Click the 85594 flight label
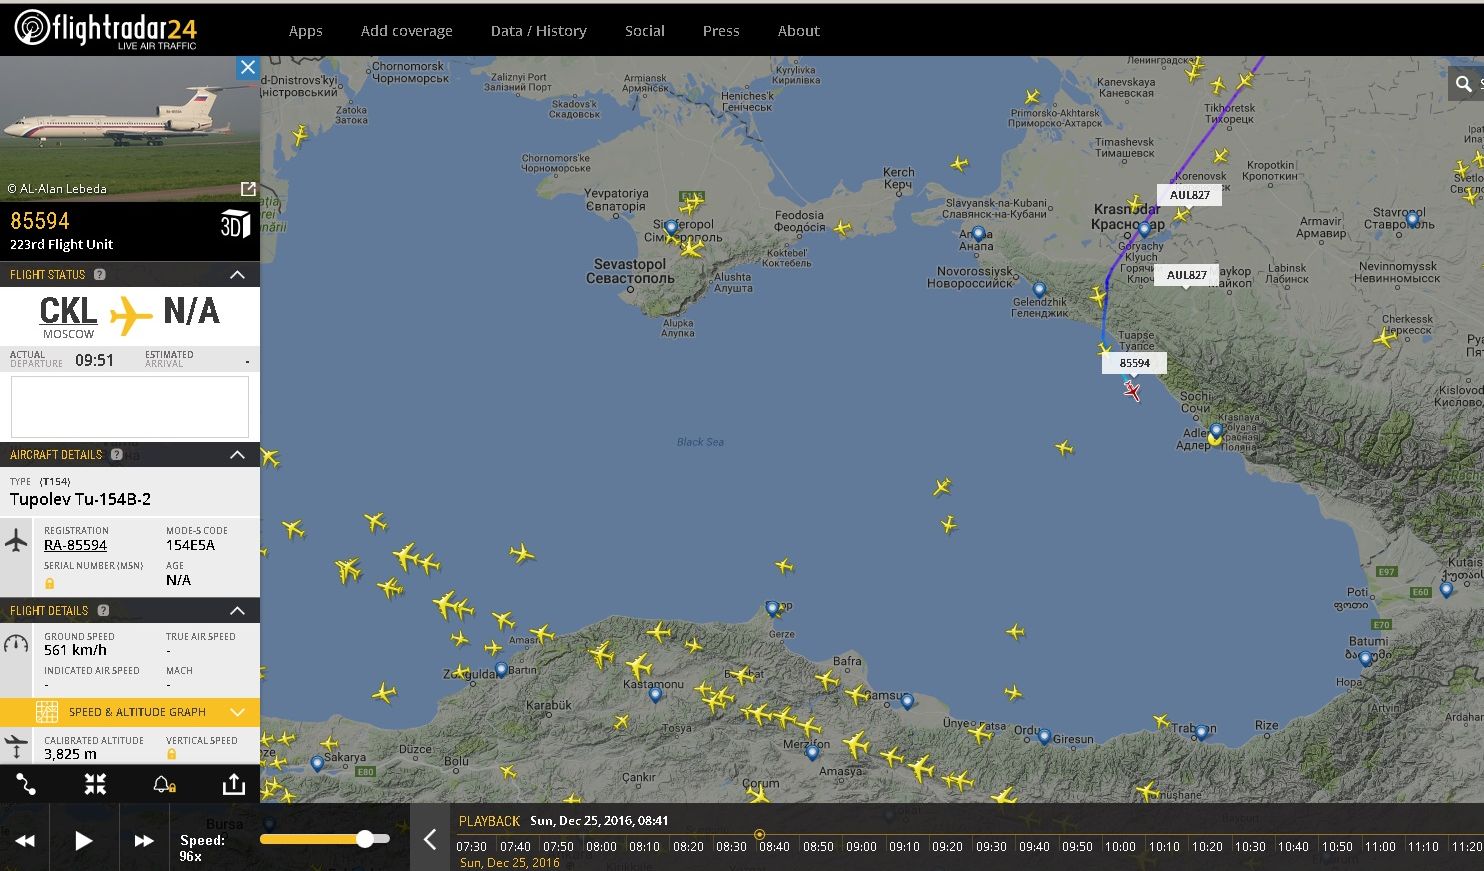This screenshot has height=871, width=1484. (1134, 363)
